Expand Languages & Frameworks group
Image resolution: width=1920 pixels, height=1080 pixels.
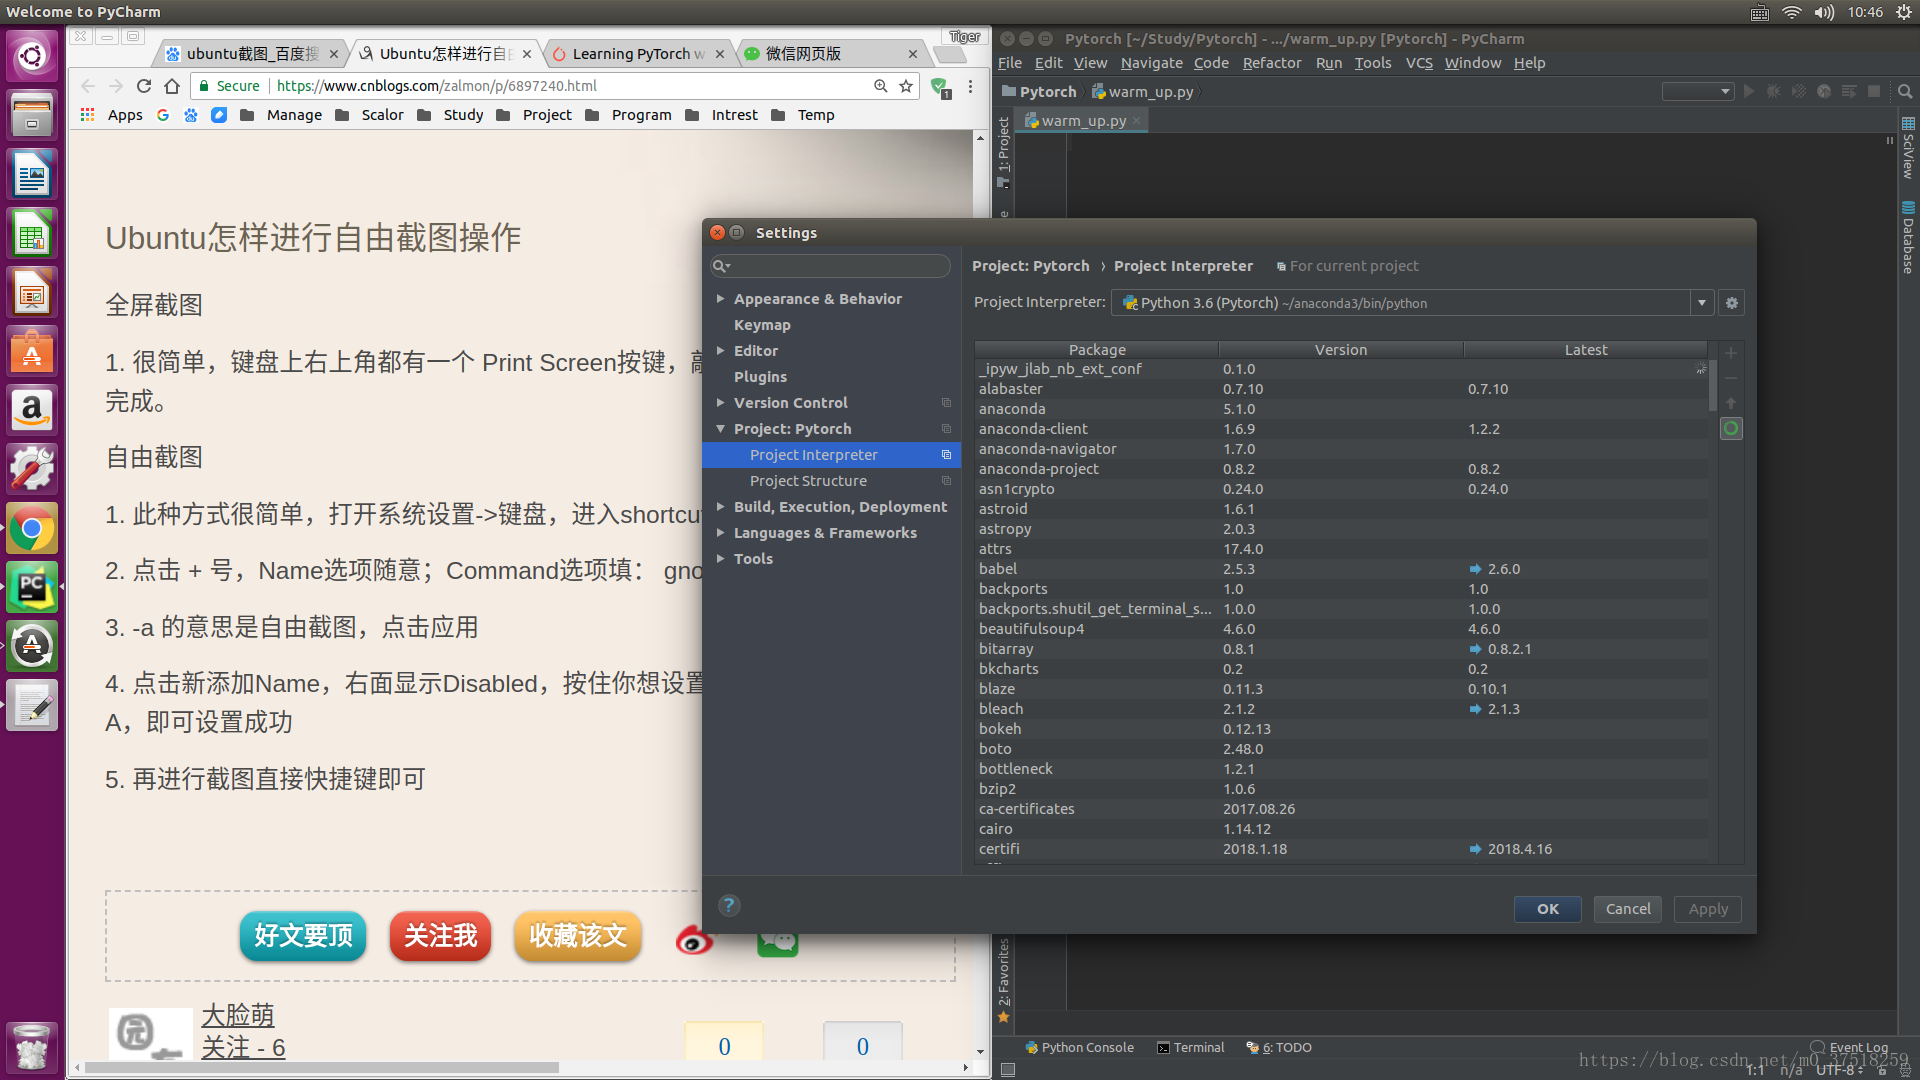click(x=720, y=533)
